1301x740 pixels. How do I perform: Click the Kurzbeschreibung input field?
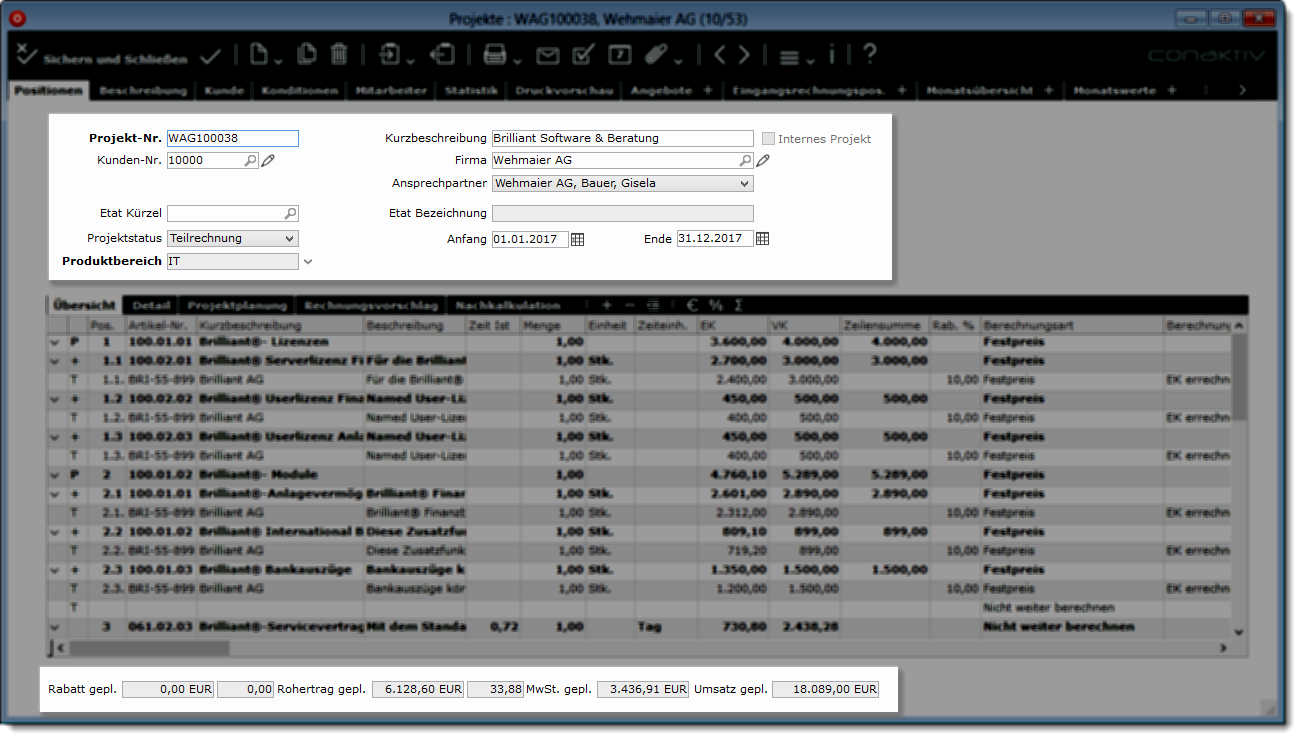click(x=622, y=139)
